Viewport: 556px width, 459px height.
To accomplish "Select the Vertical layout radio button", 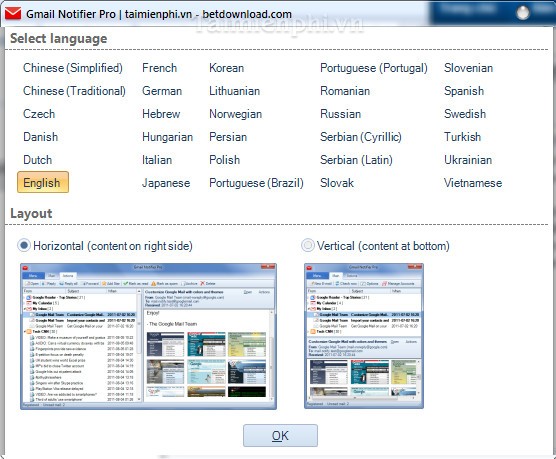I will click(x=307, y=245).
